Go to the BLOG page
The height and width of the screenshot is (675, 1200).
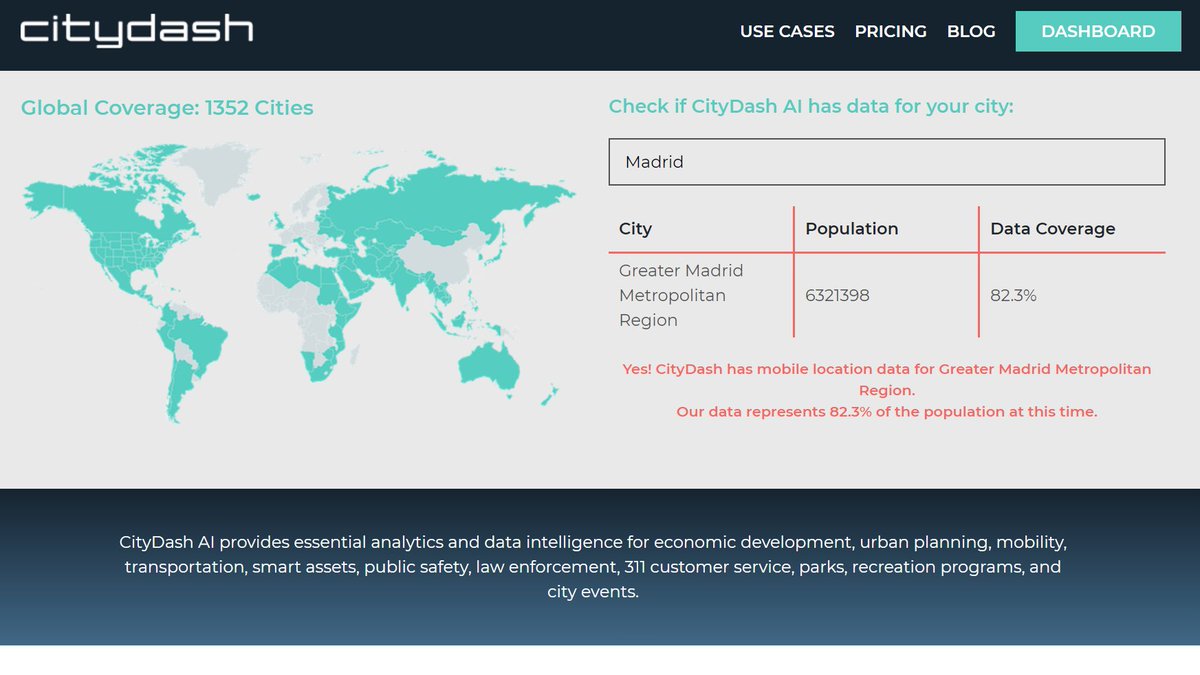tap(971, 31)
